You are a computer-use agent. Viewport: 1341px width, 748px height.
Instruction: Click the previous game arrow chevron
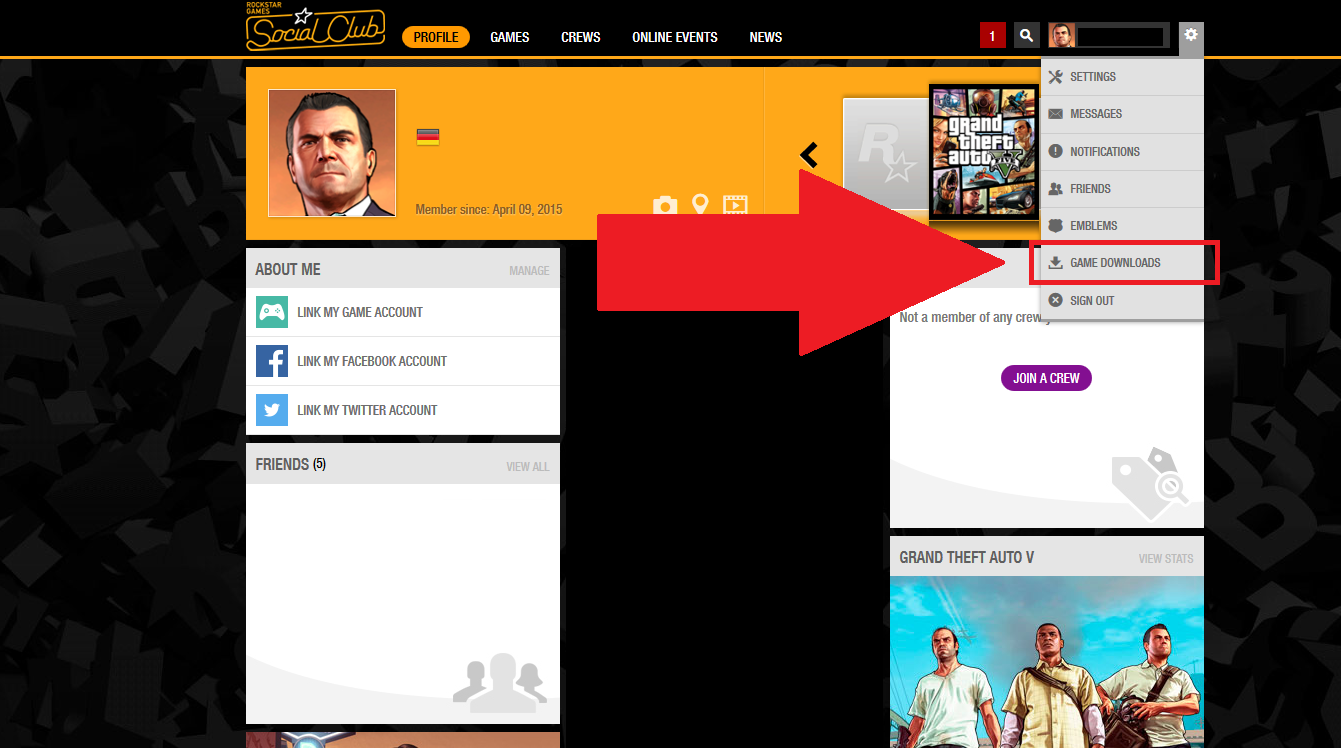(809, 155)
